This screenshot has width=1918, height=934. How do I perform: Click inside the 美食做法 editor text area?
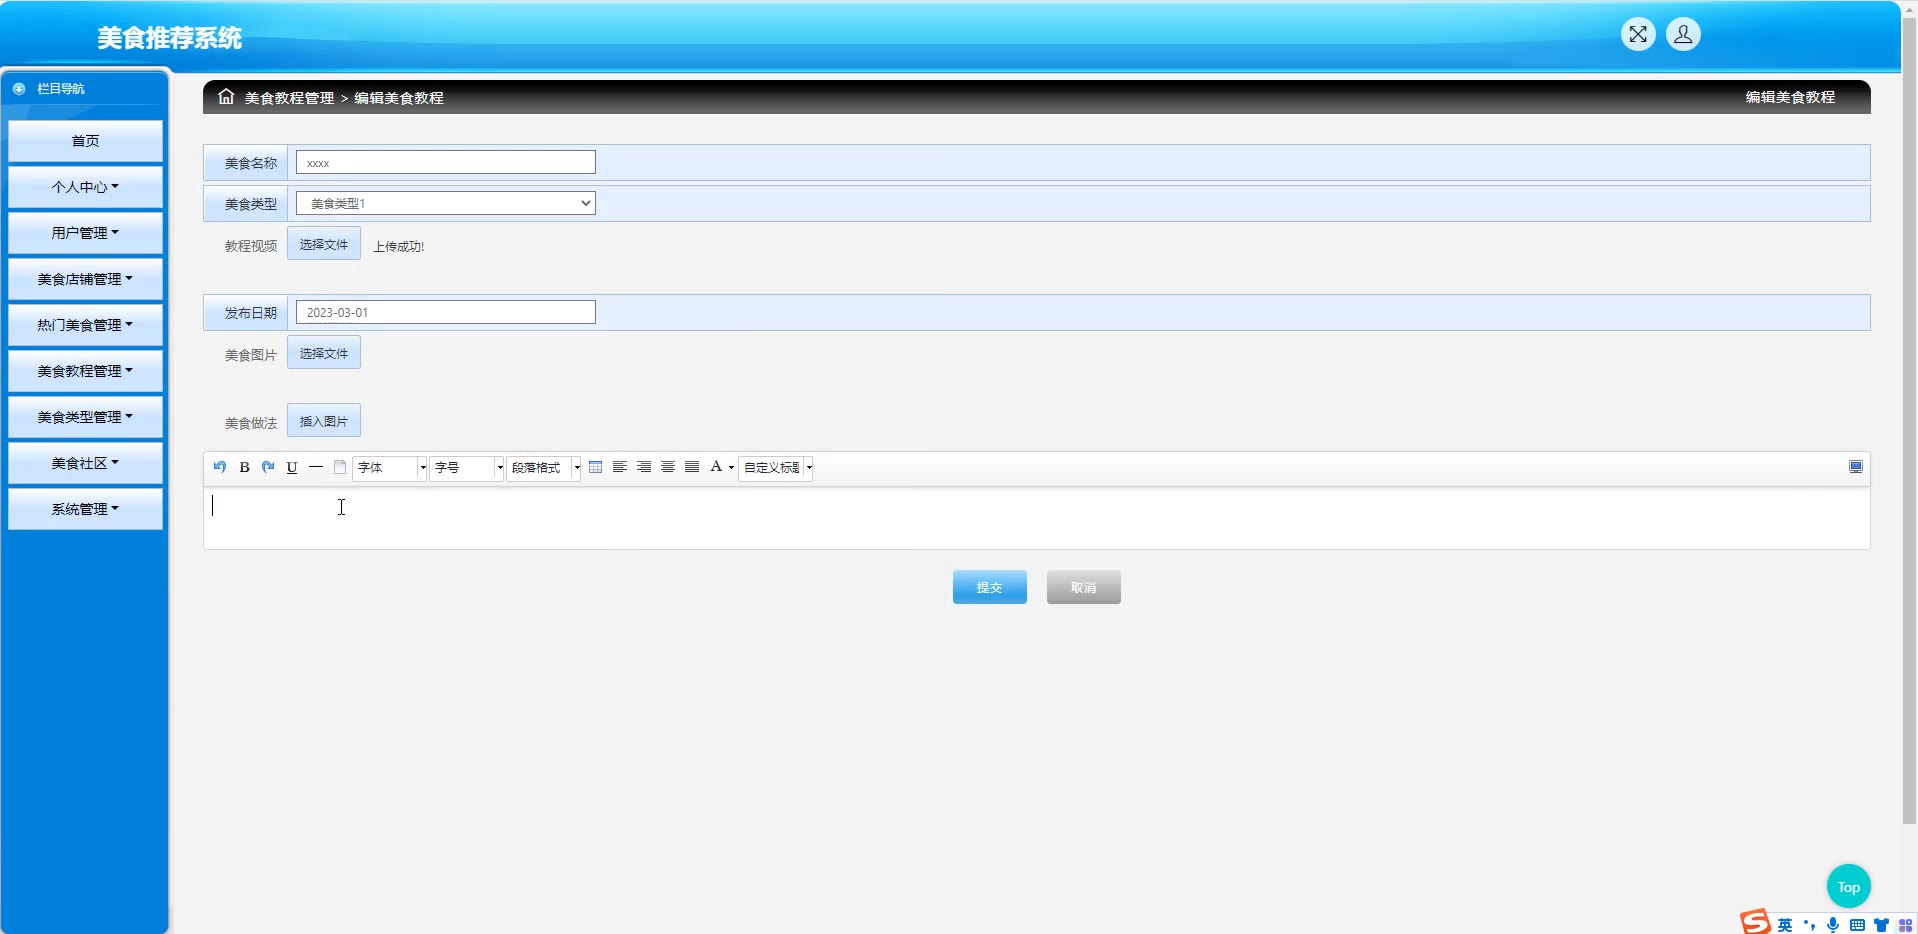tap(1037, 518)
